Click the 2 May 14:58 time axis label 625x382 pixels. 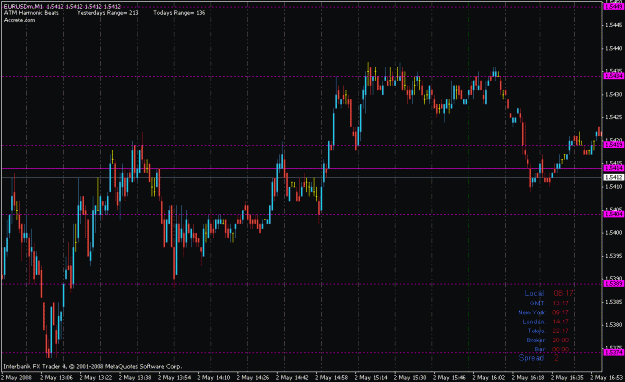pyautogui.click(x=332, y=377)
